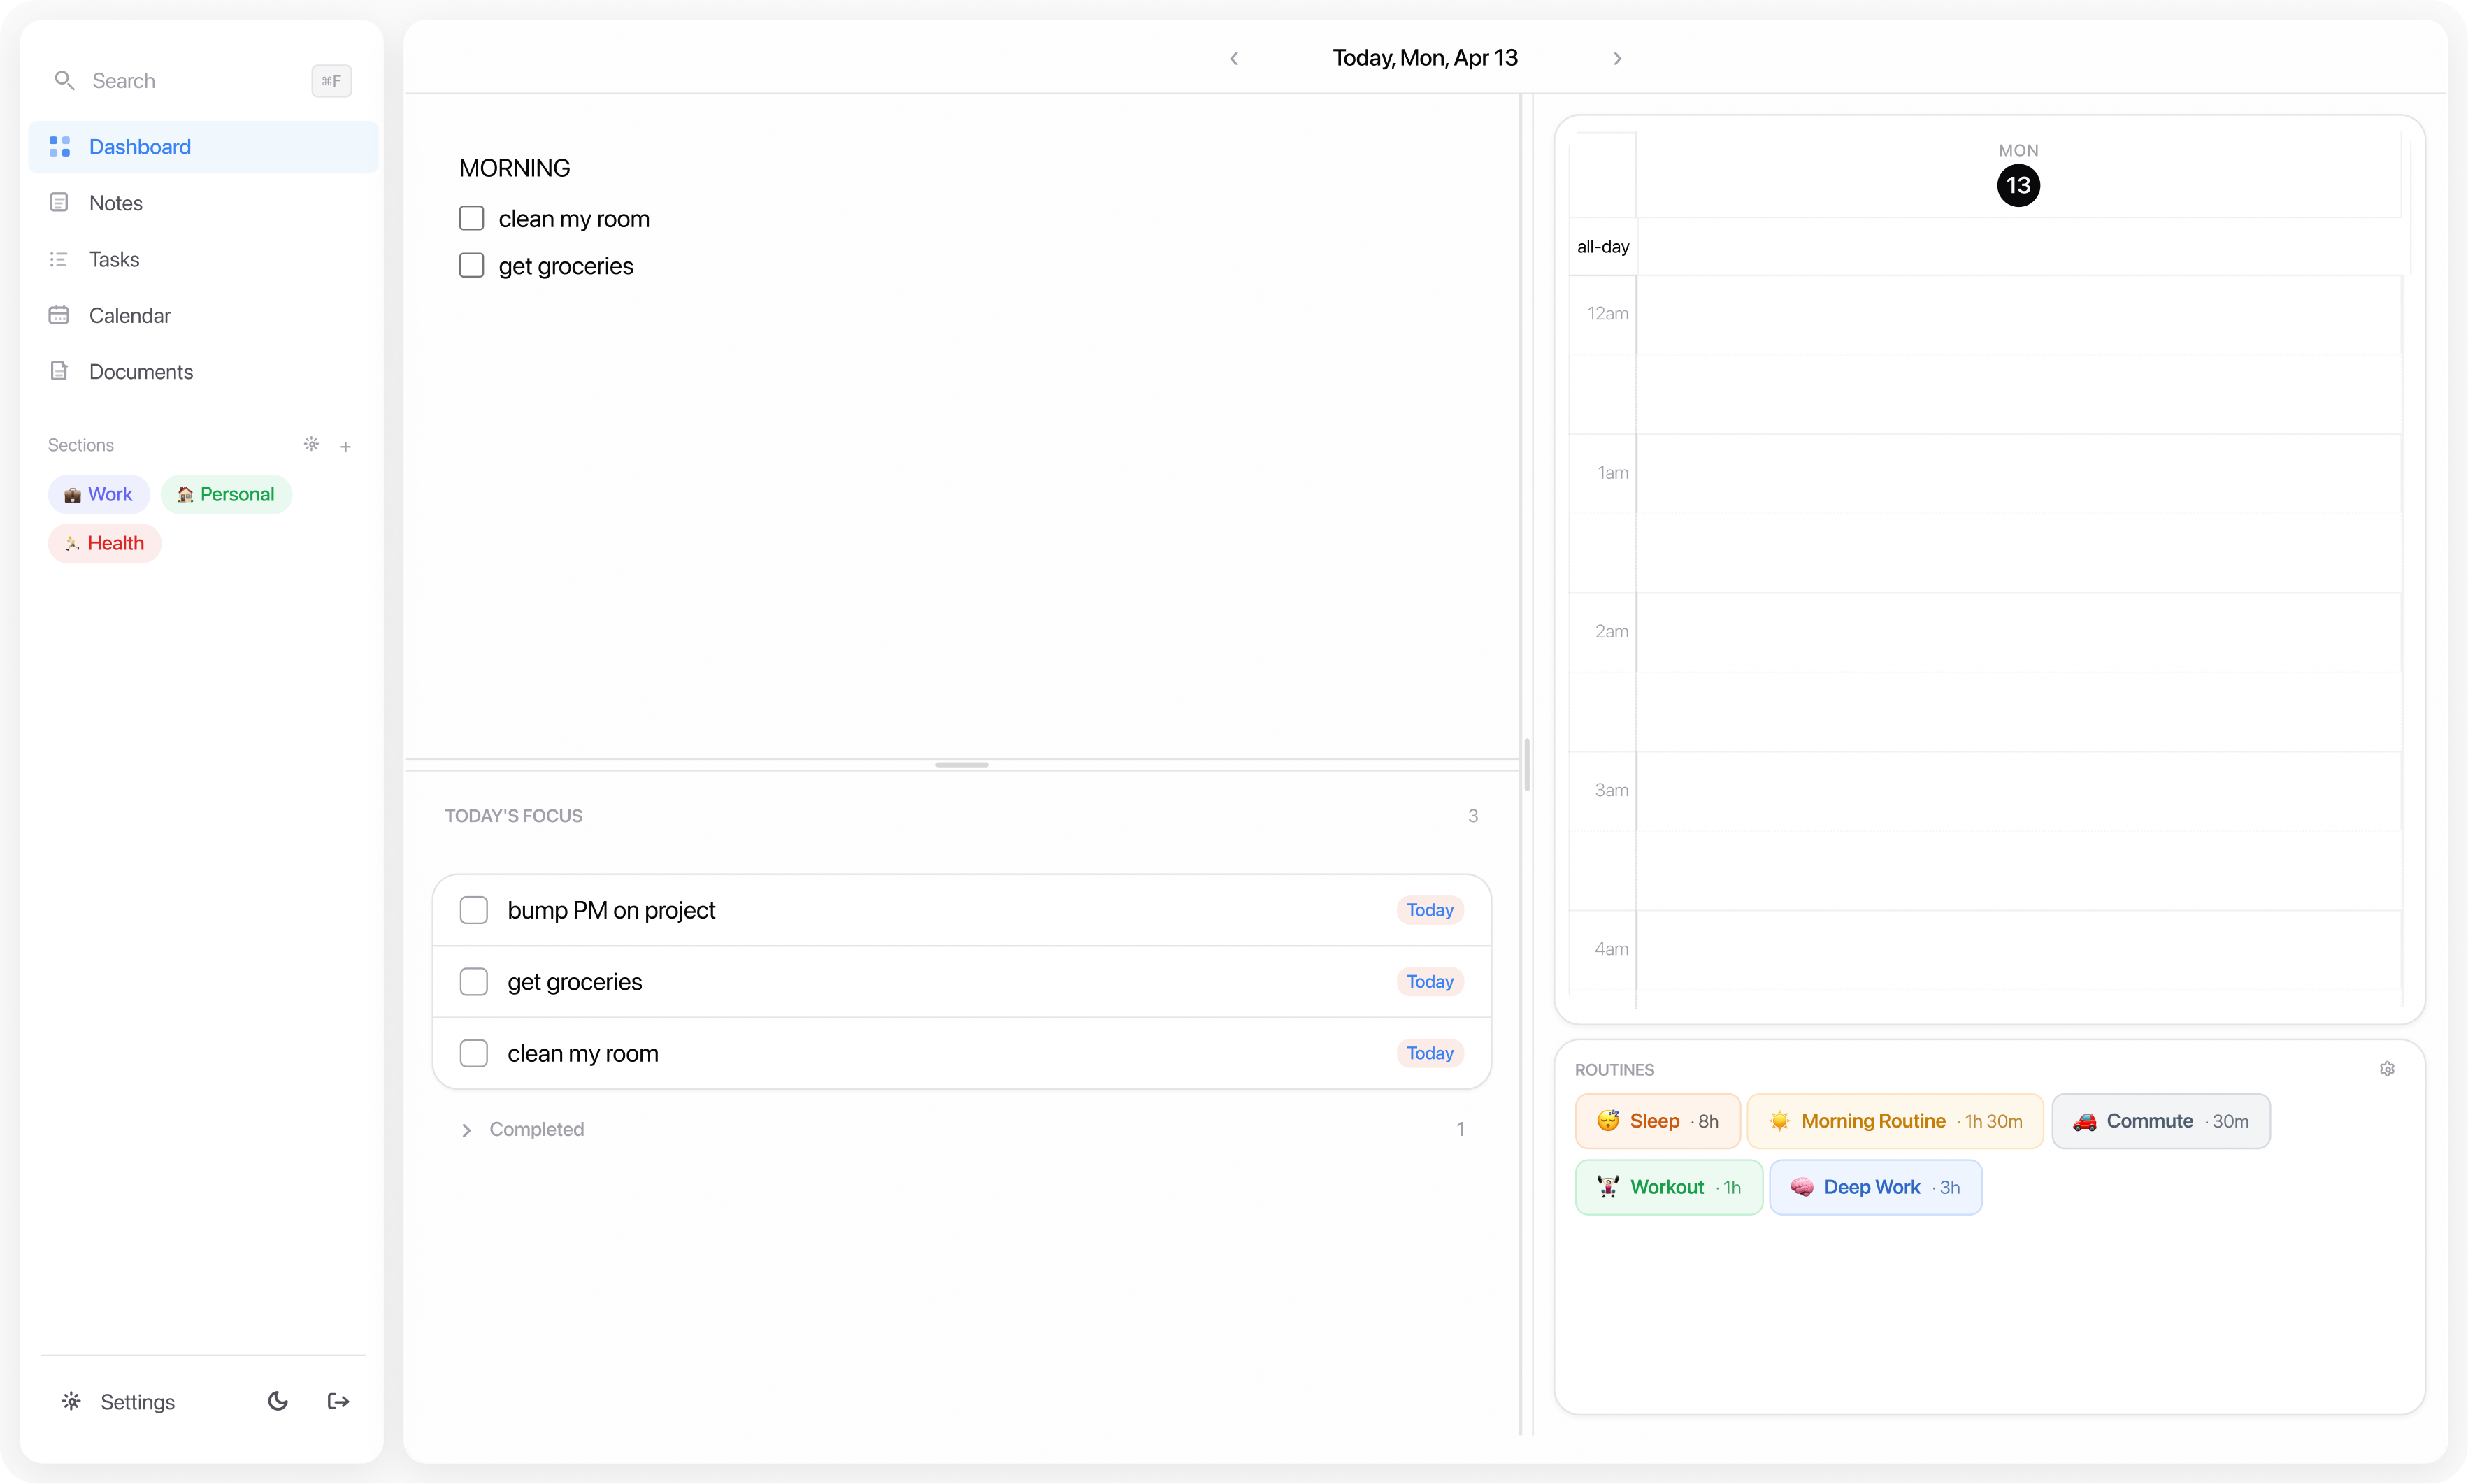The width and height of the screenshot is (2468, 1484).
Task: Open sections settings gear icon
Action: 311,444
